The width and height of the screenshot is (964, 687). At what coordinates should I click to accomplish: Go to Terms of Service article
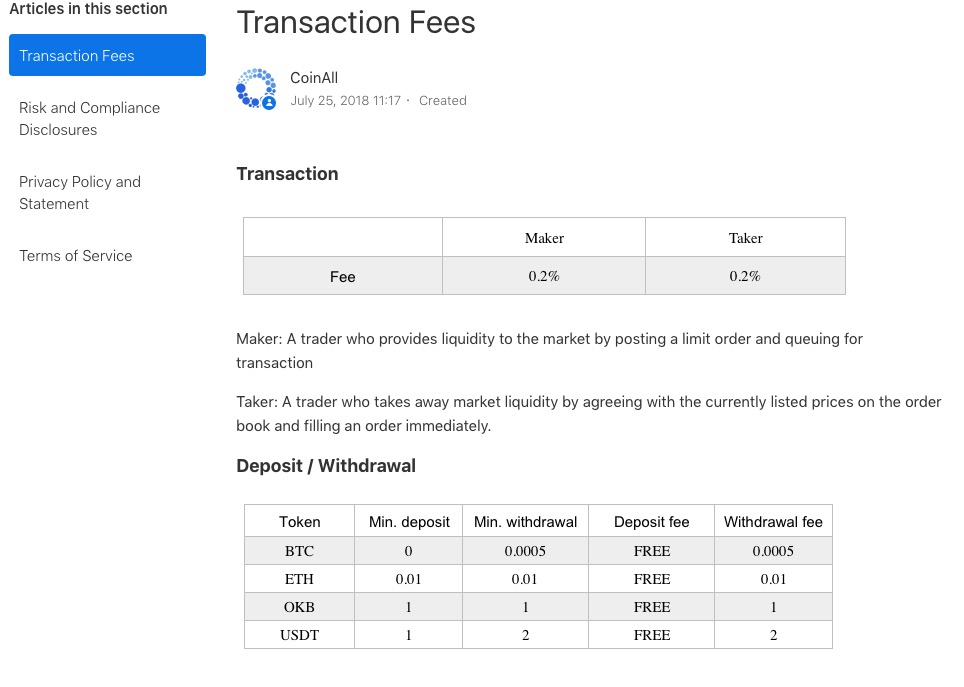point(76,256)
